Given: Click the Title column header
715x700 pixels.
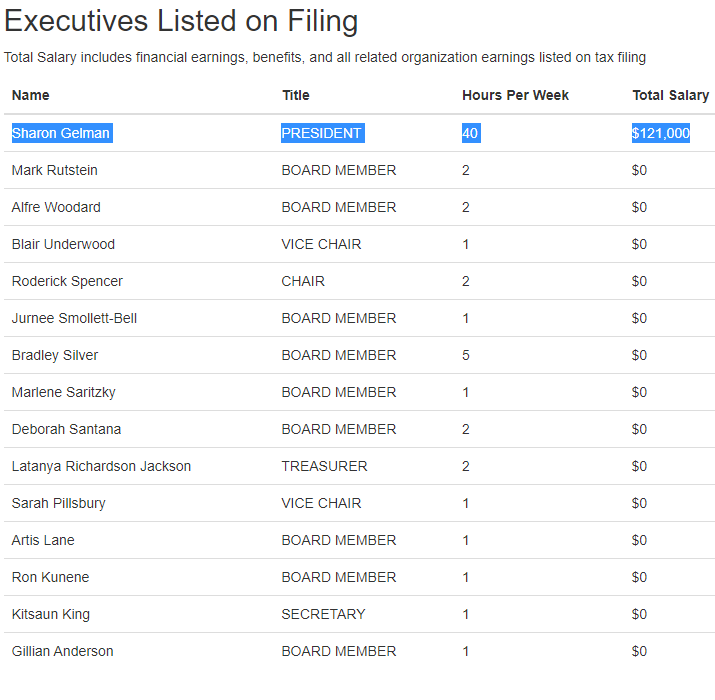Looking at the screenshot, I should click(x=295, y=95).
